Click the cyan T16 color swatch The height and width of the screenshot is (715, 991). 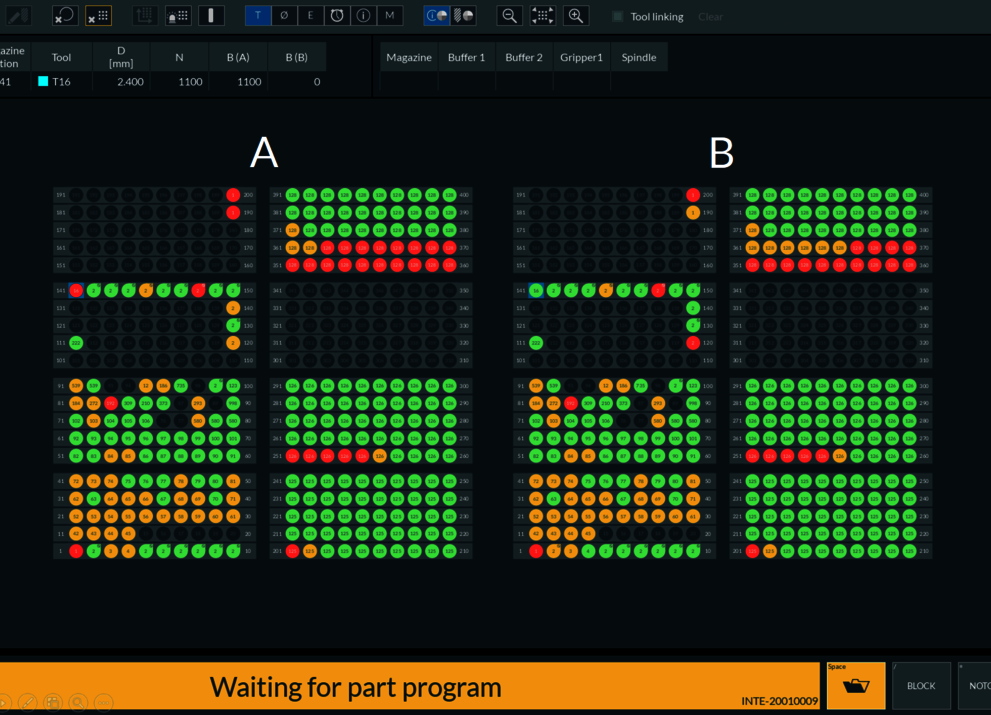(x=43, y=82)
